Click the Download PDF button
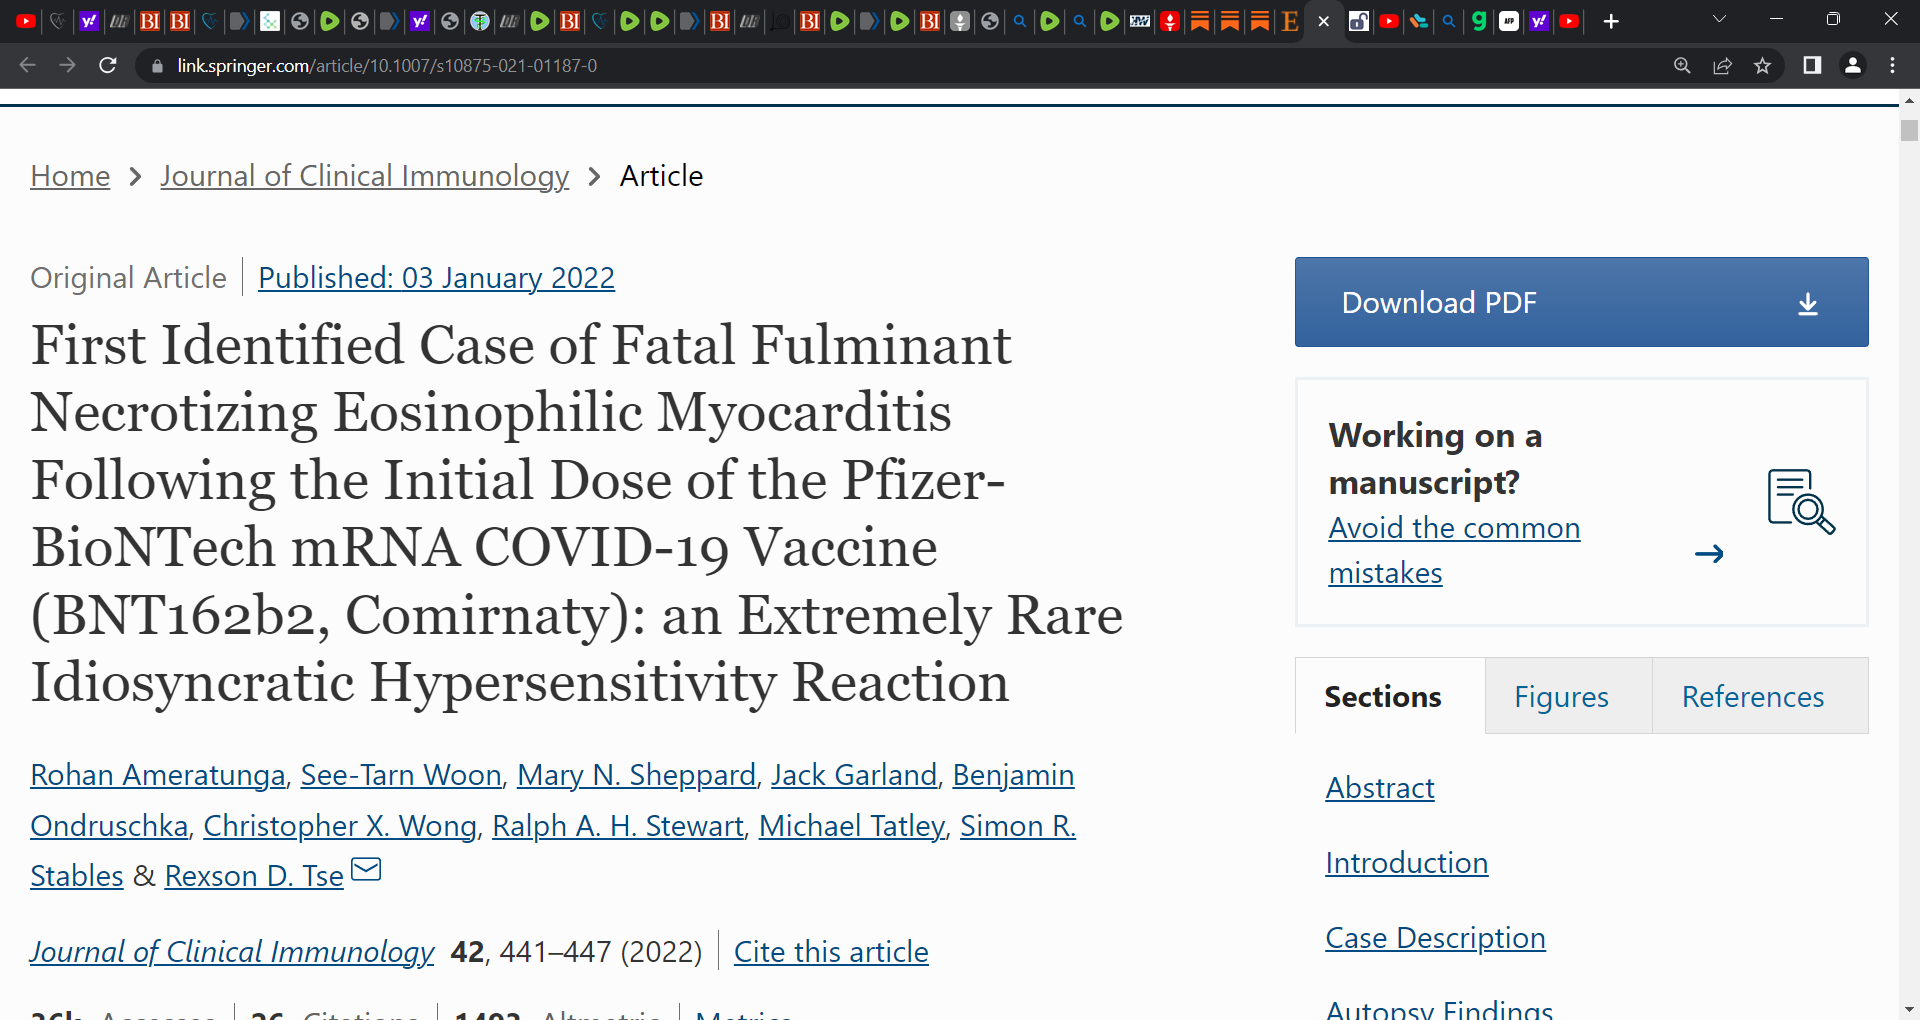The height and width of the screenshot is (1020, 1920). [1581, 302]
